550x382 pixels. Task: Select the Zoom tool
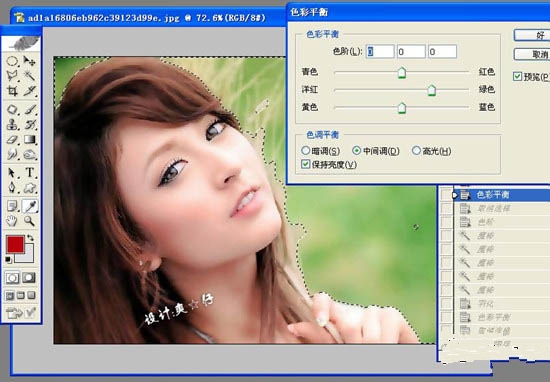click(x=29, y=221)
